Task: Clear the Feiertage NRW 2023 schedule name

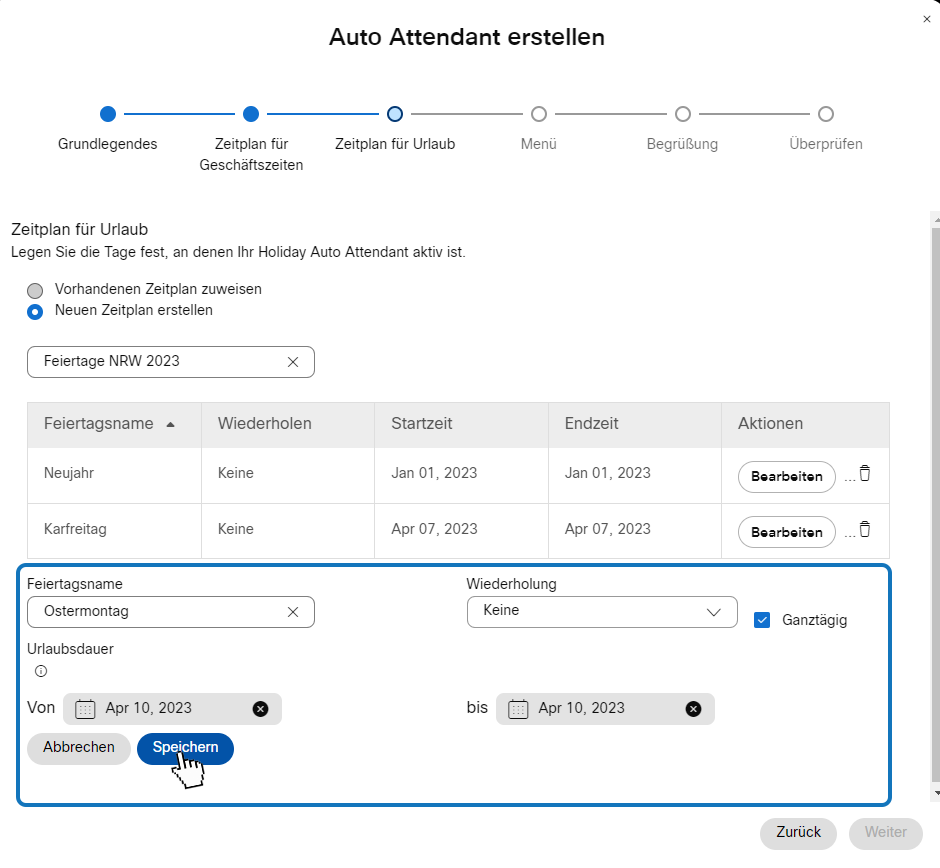Action: 293,362
